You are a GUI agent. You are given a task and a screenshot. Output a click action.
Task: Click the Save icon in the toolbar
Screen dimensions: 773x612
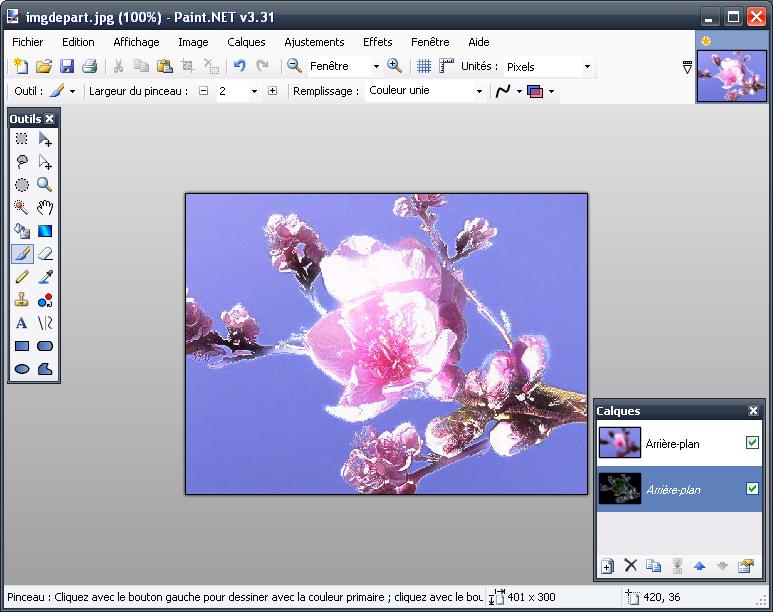coord(67,66)
